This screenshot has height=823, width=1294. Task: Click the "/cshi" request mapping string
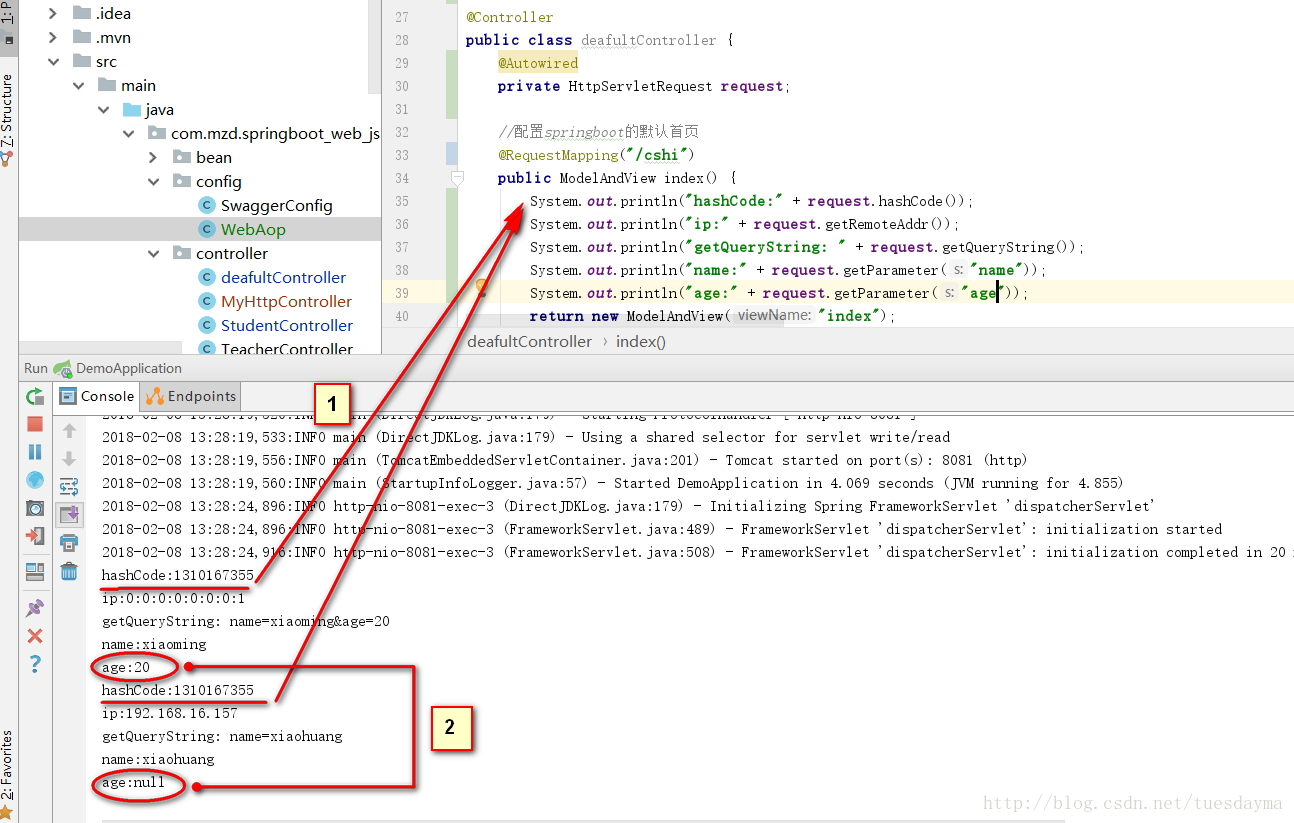tap(655, 155)
